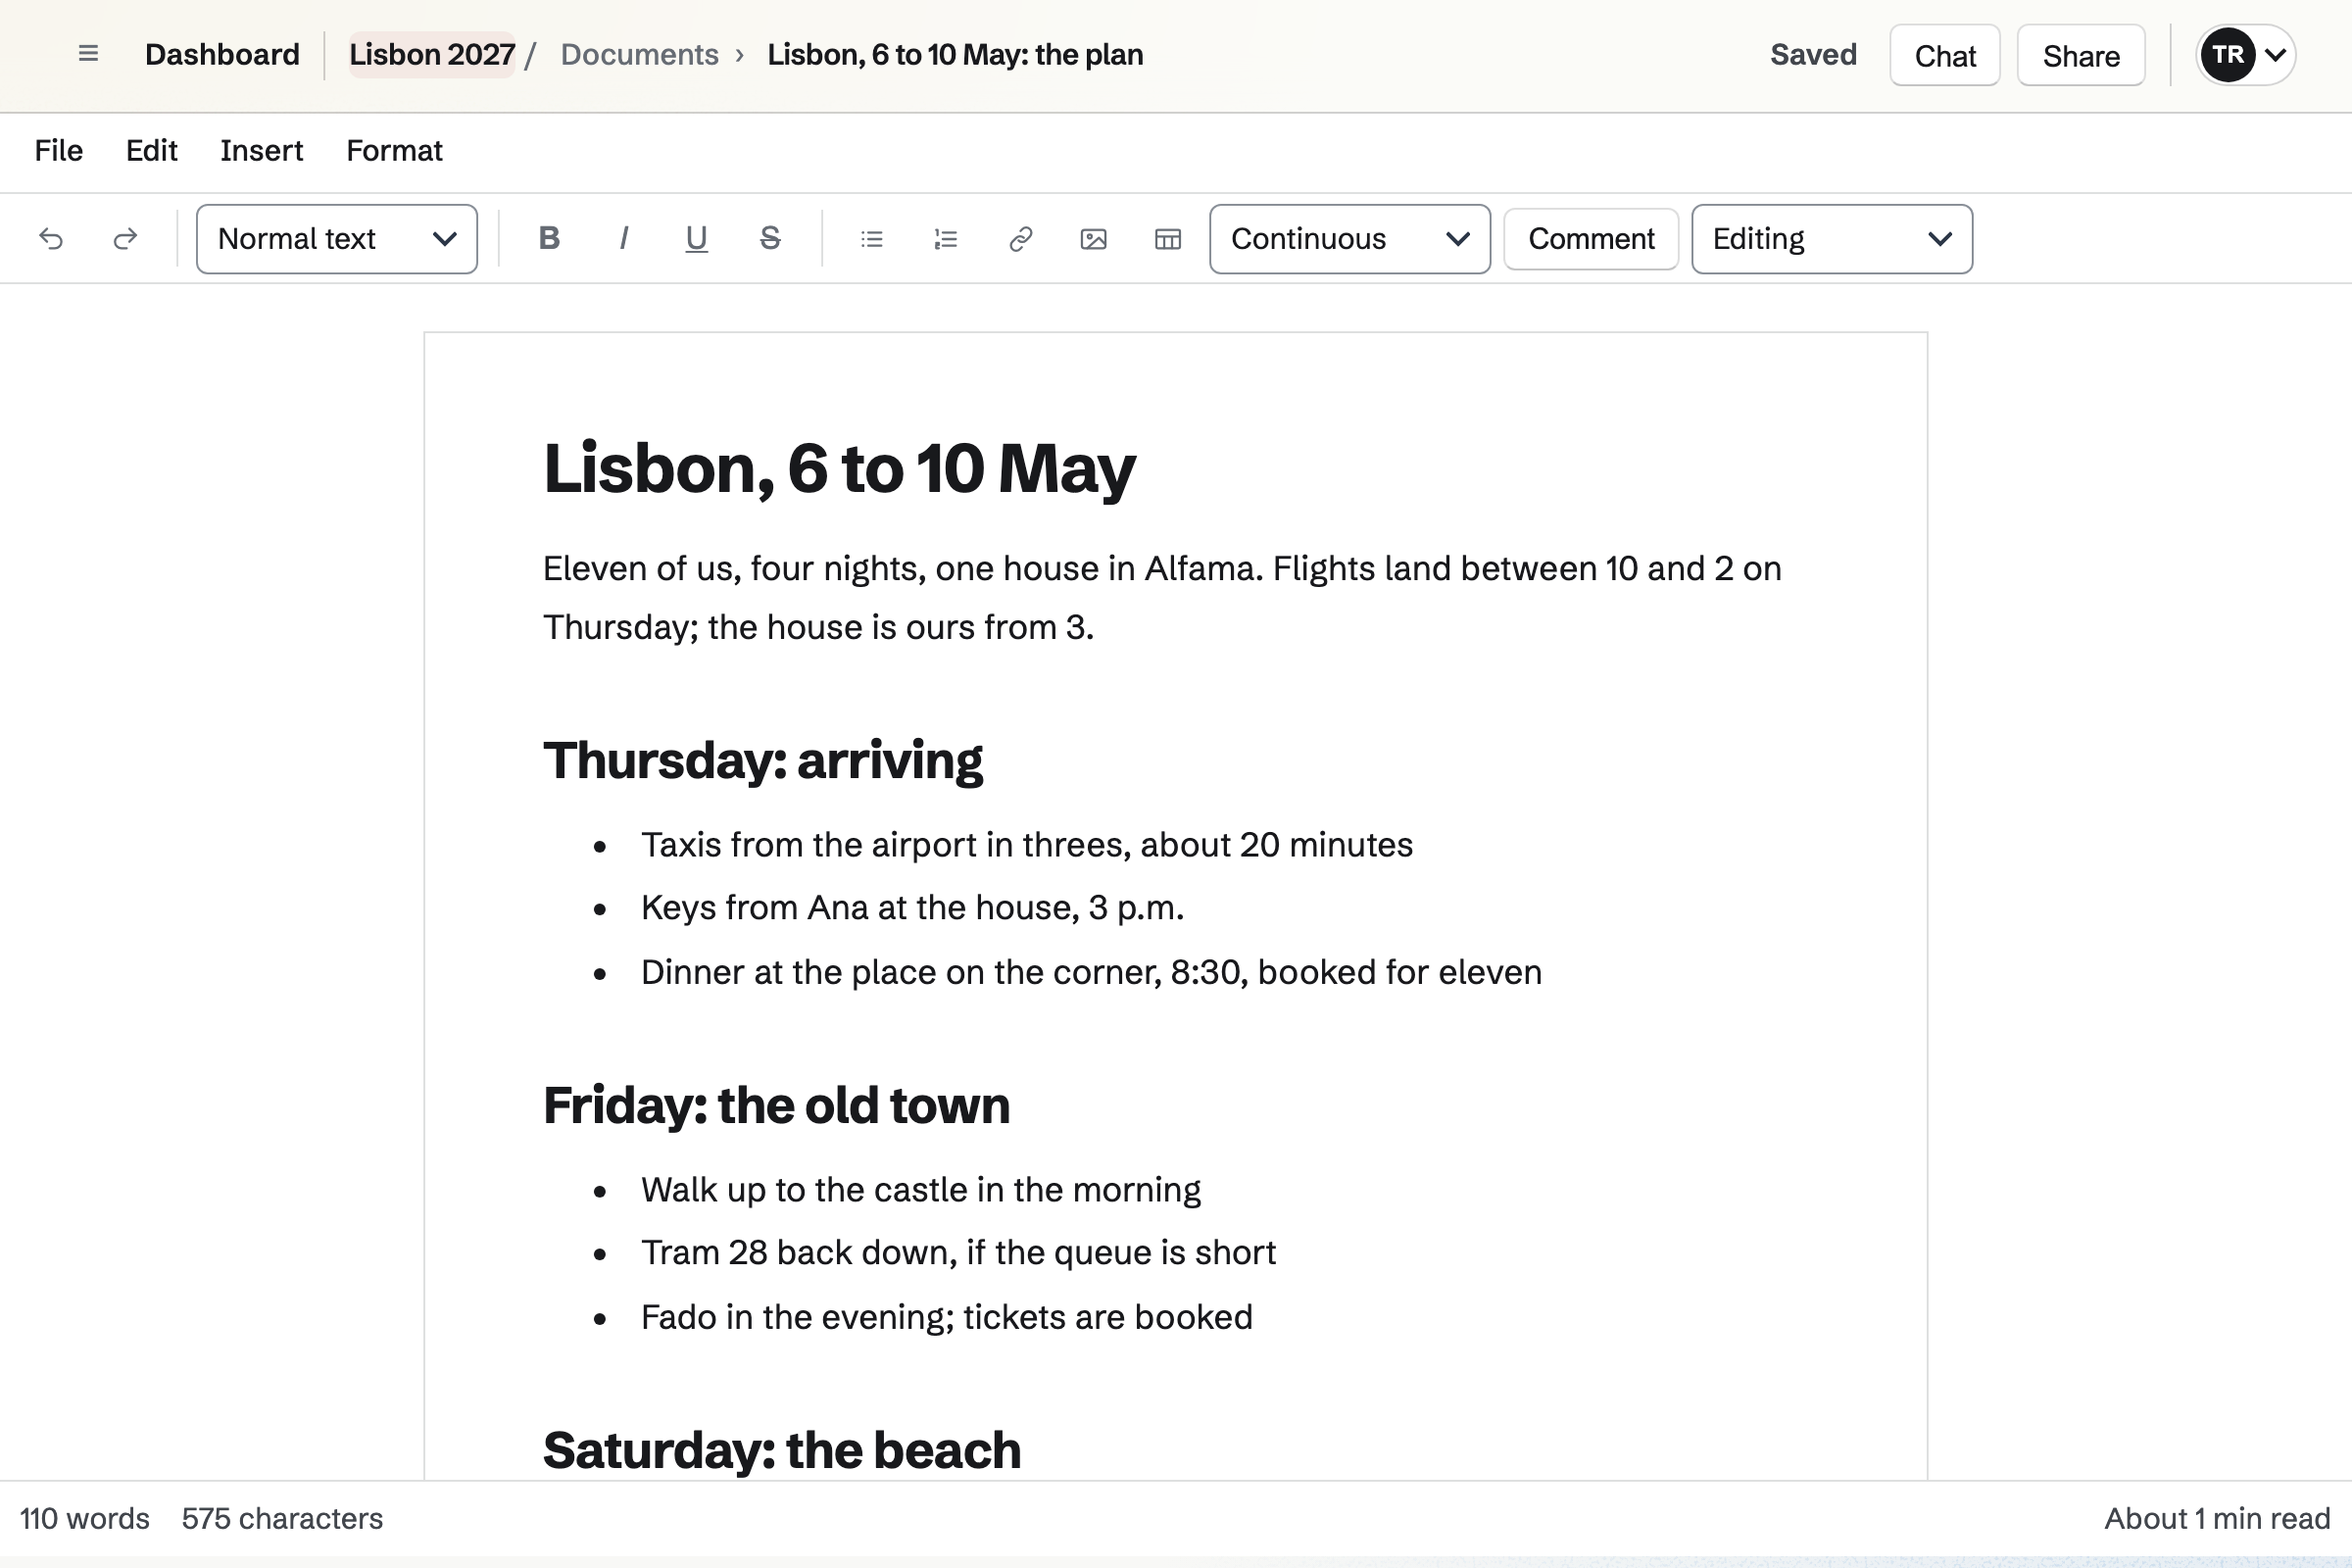Viewport: 2352px width, 1568px height.
Task: Click the 'Thursday: arriving' heading
Action: coord(763,760)
